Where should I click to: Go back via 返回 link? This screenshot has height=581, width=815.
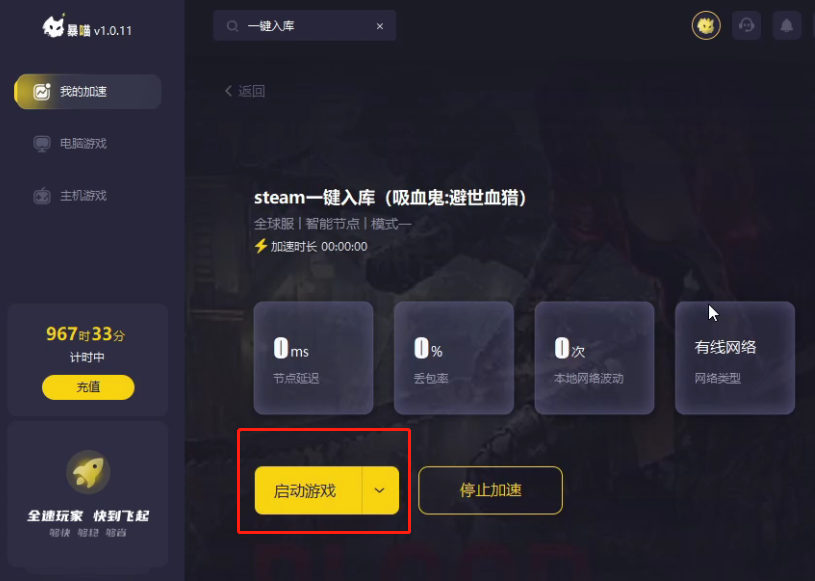pos(245,91)
